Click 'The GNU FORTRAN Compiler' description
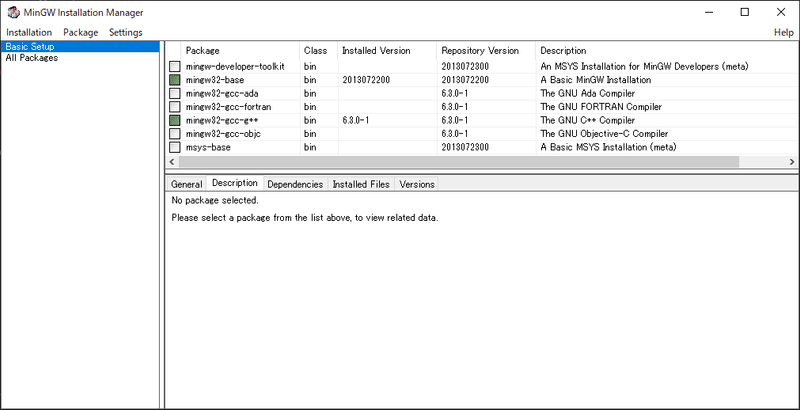Screen dimensions: 800x410 click(x=601, y=107)
